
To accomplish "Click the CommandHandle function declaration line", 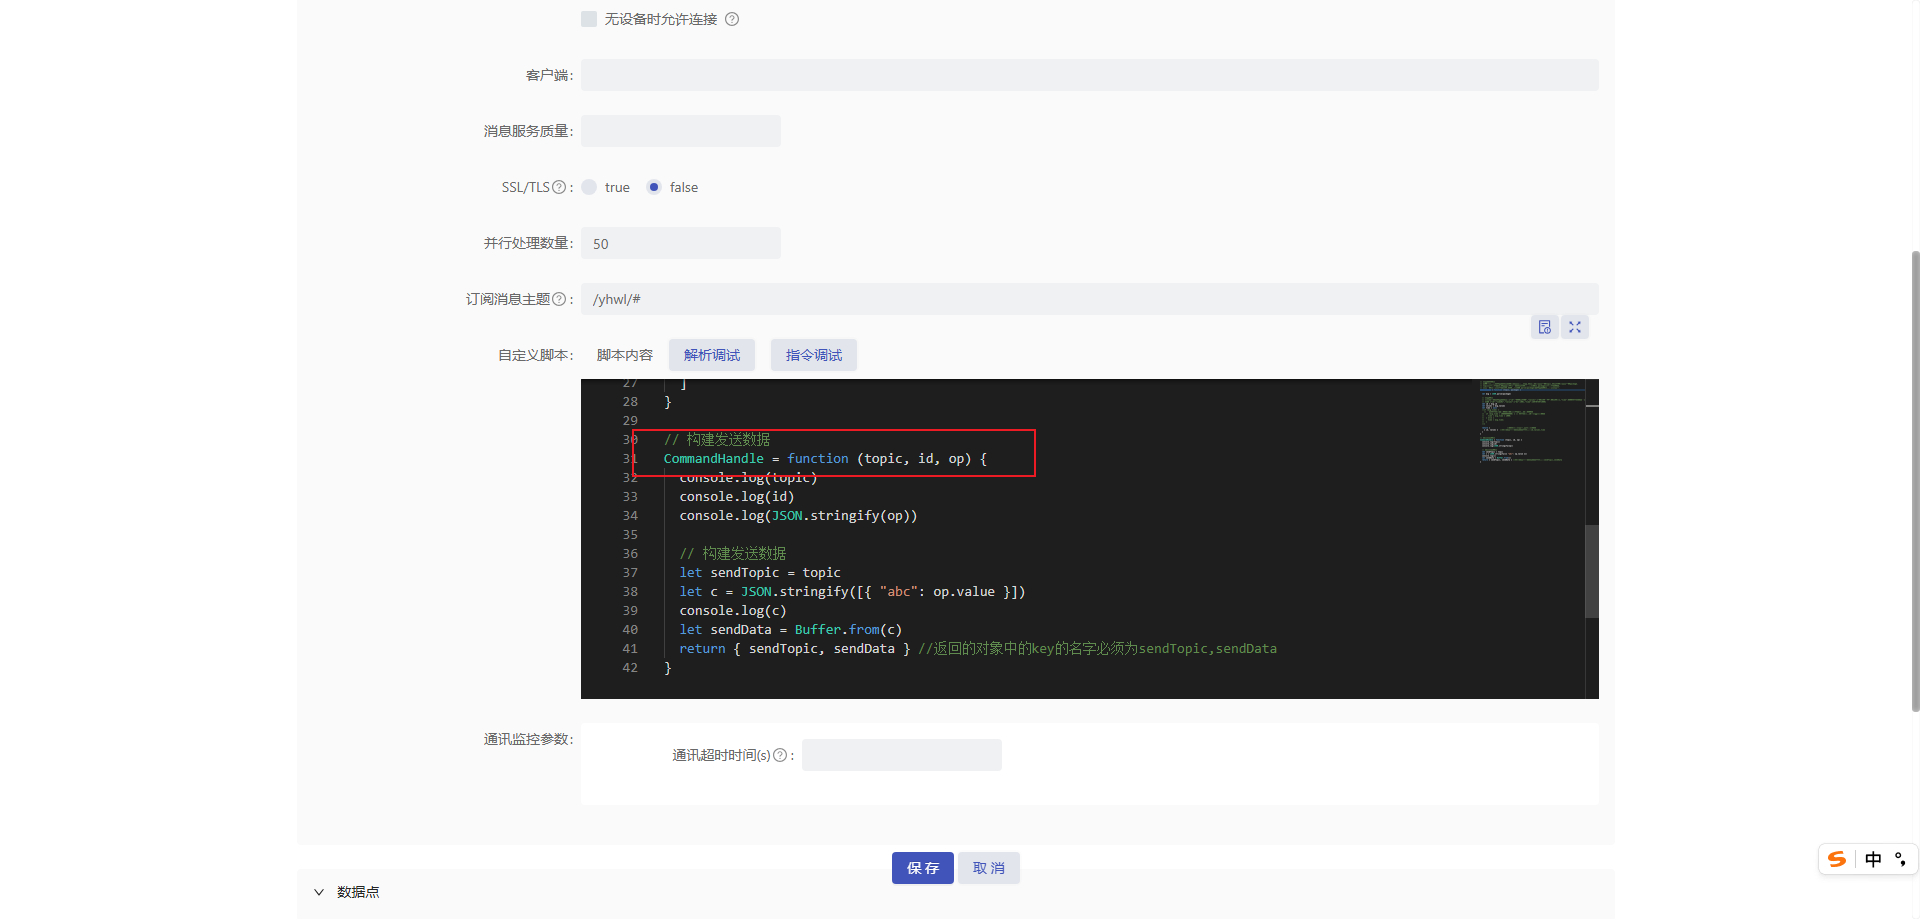I will [x=825, y=459].
